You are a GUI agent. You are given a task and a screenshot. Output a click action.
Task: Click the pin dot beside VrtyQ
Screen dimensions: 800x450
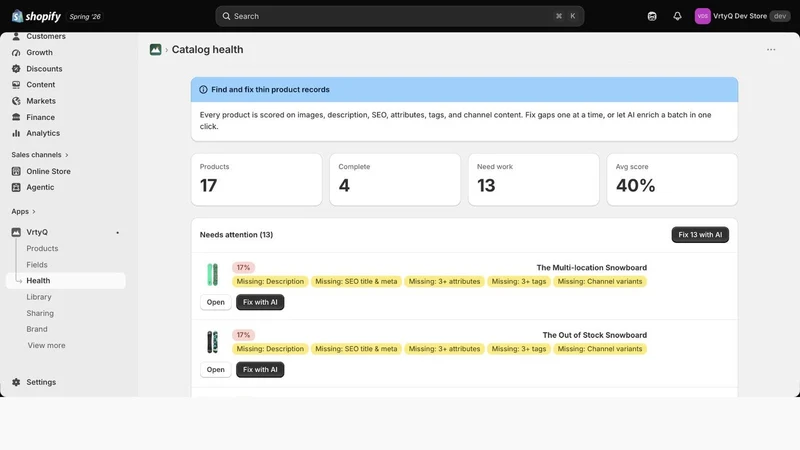pos(117,233)
